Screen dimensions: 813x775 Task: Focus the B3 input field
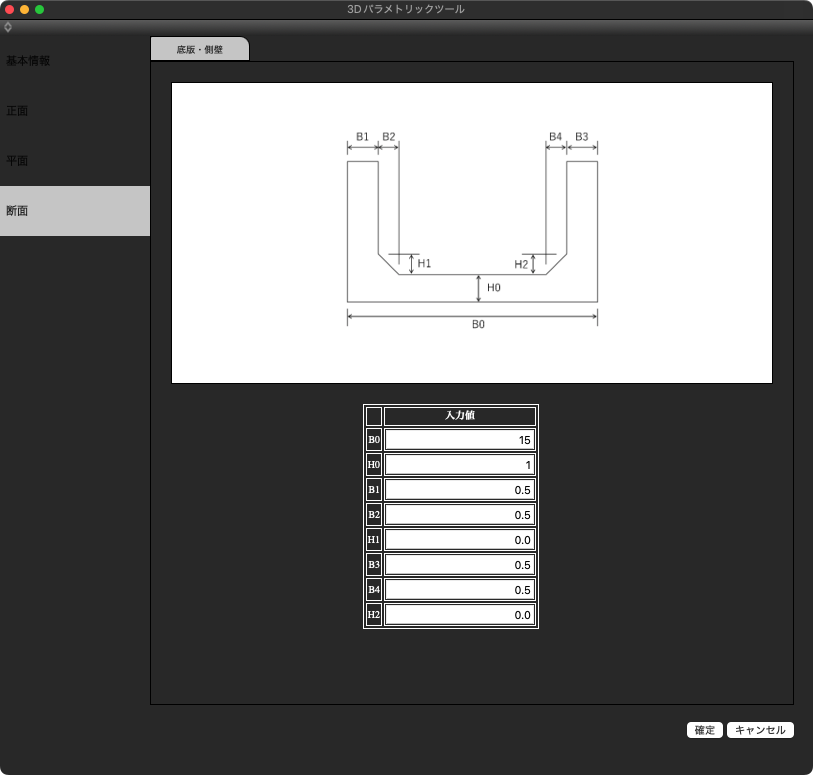(x=460, y=565)
